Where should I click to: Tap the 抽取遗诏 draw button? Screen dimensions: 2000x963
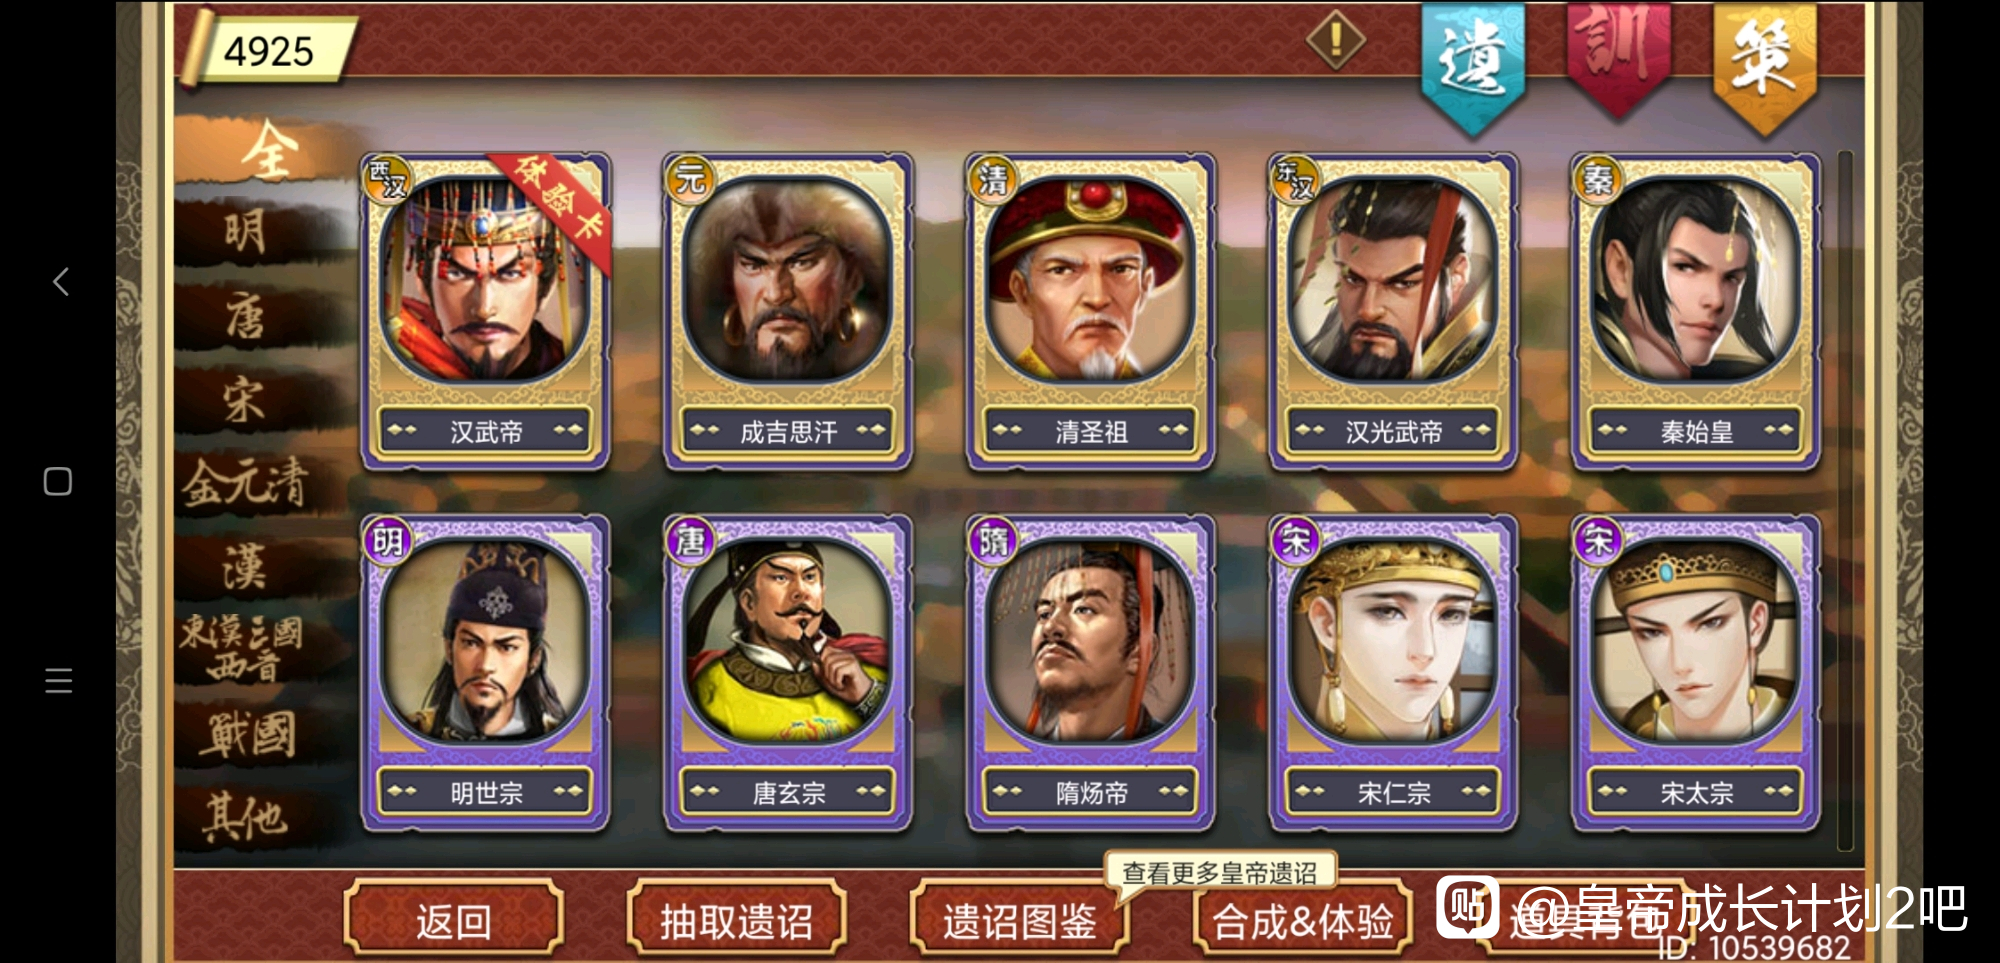coord(736,919)
